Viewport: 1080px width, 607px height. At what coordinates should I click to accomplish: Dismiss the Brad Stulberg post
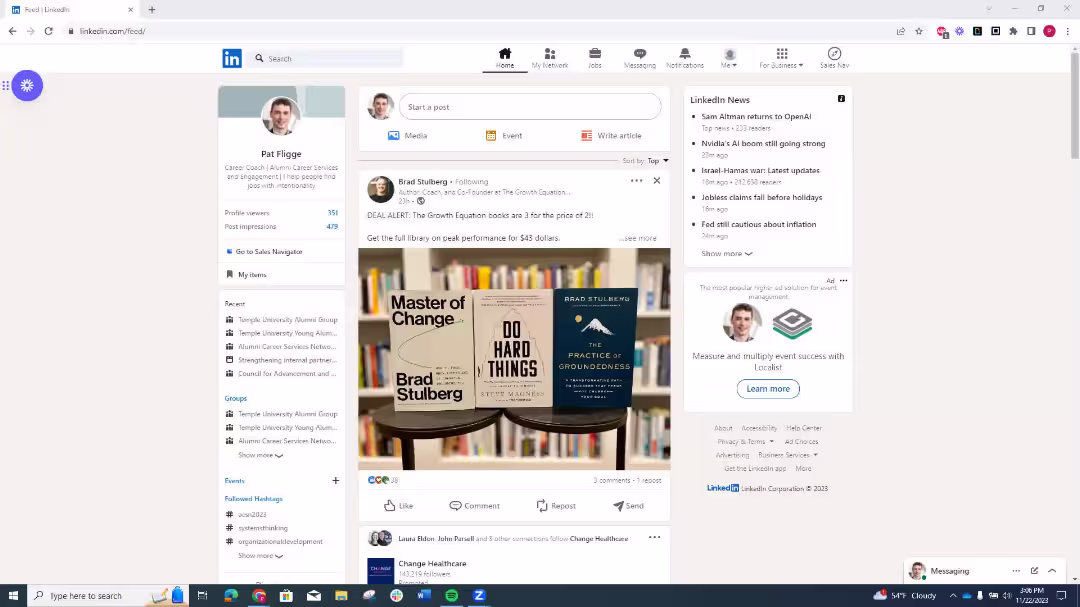coord(657,181)
